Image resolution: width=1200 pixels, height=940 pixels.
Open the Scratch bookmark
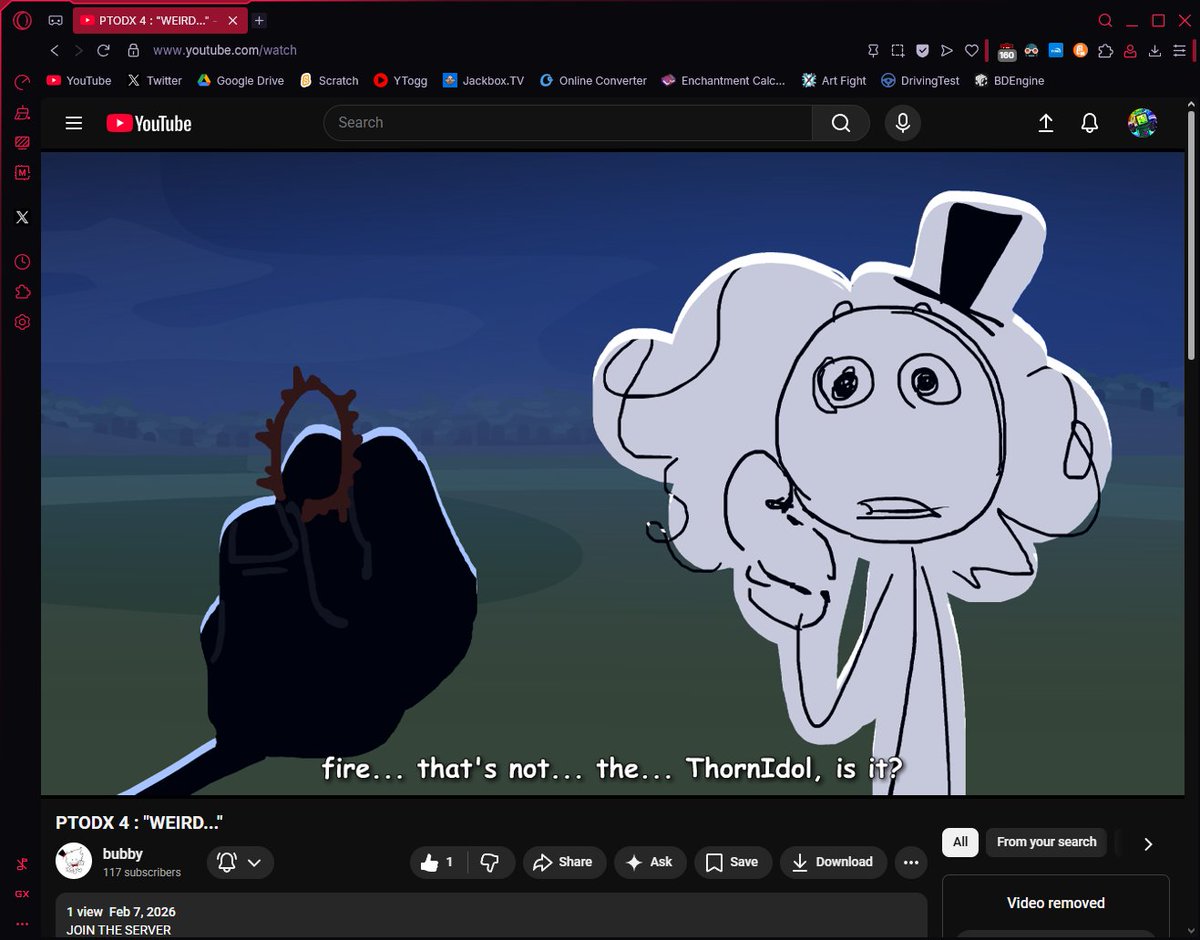(x=329, y=81)
